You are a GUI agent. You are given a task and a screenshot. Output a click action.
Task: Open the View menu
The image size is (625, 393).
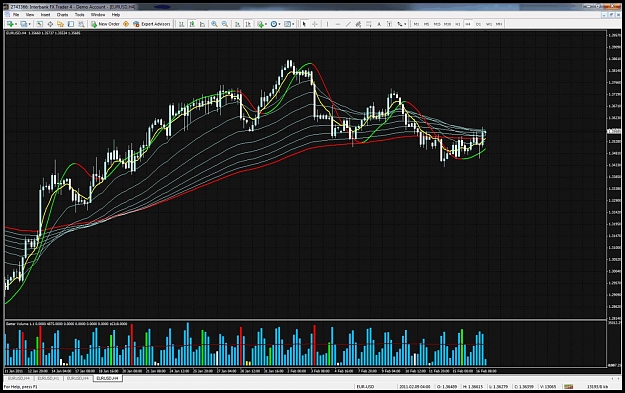[30, 14]
